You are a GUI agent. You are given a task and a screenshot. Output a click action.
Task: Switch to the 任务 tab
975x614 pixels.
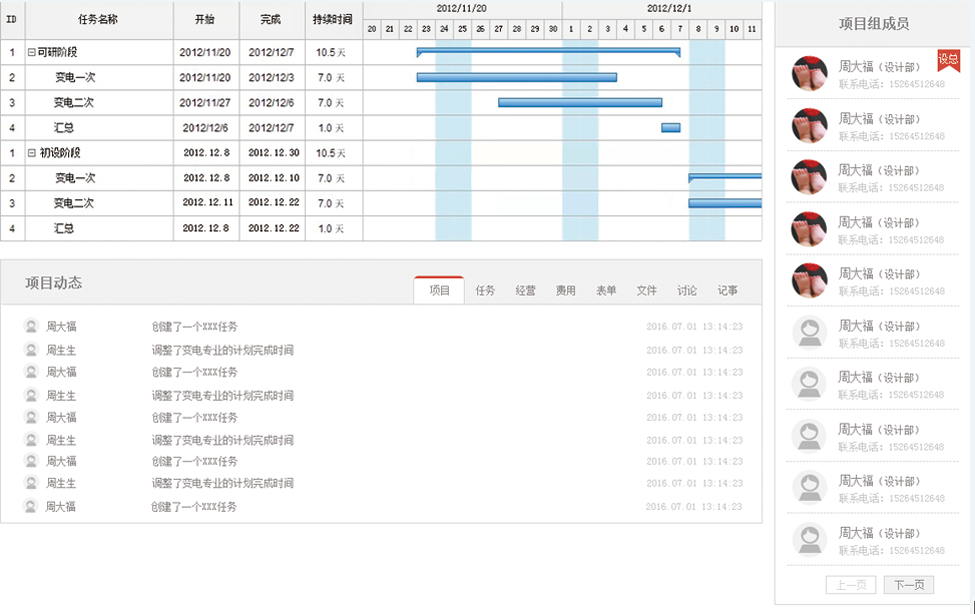[x=485, y=291]
